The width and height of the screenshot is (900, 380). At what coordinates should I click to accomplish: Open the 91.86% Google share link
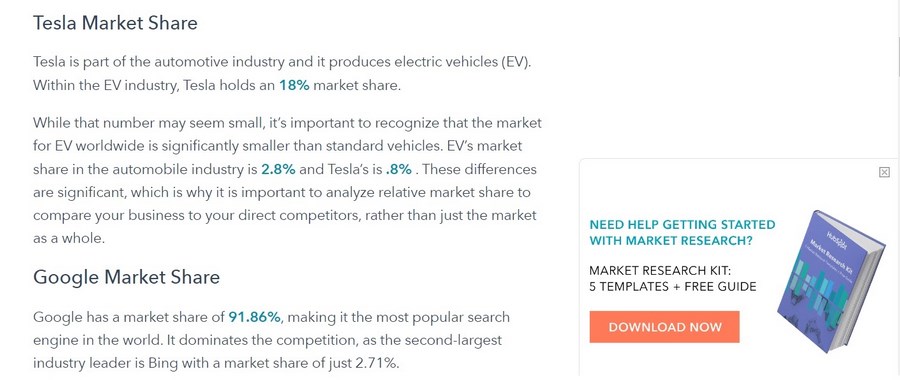(254, 317)
